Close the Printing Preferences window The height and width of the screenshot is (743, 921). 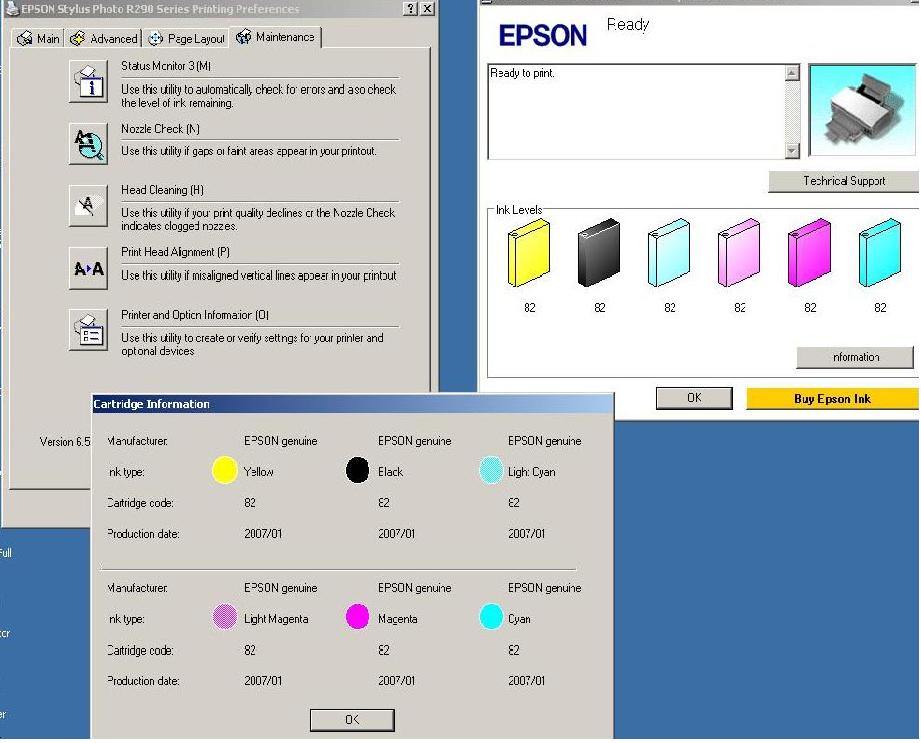coord(428,8)
